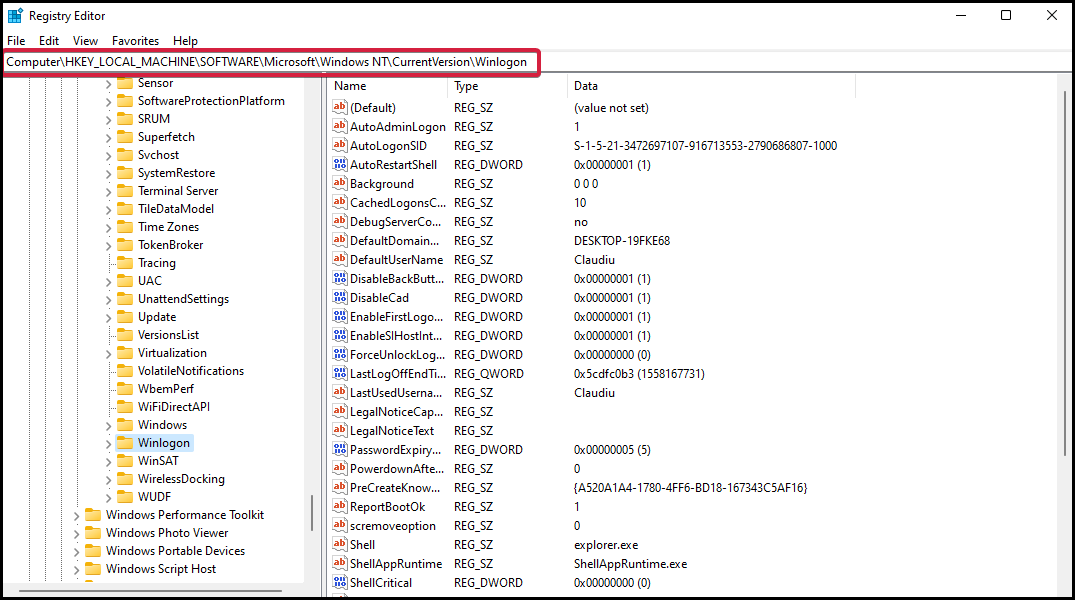Expand the Windows Performance Toolkit key
The width and height of the screenshot is (1075, 600).
pos(76,516)
